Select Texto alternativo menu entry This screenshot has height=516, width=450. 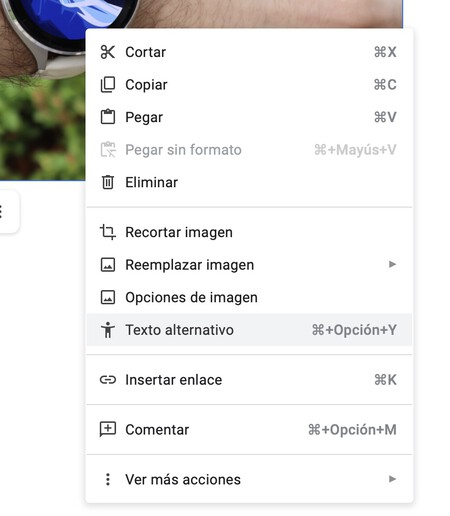pyautogui.click(x=249, y=330)
